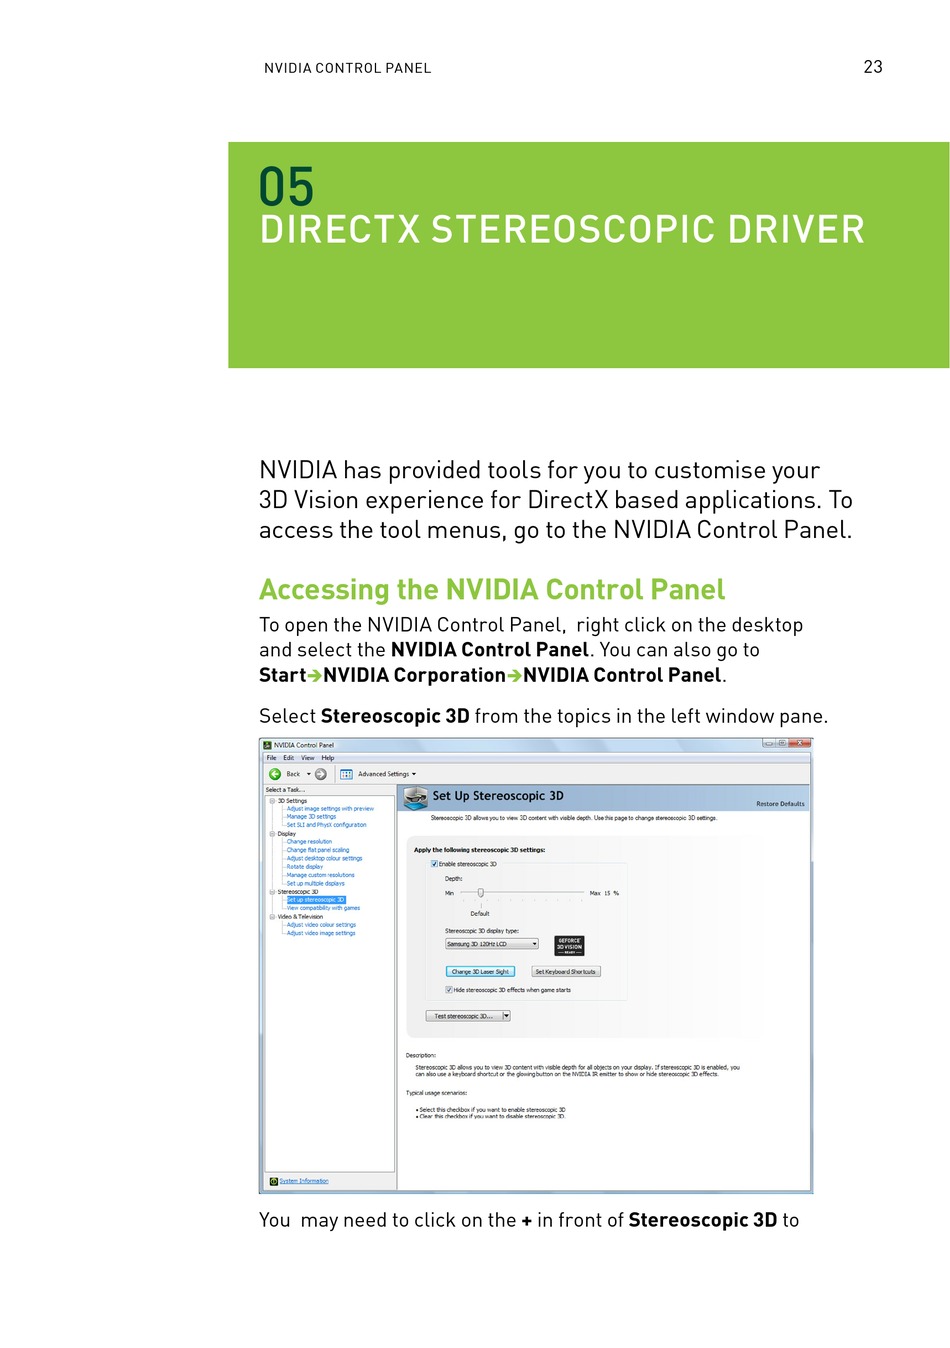Click the Set Keyboard Shortcuts button
The width and height of the screenshot is (950, 1348).
565,972
